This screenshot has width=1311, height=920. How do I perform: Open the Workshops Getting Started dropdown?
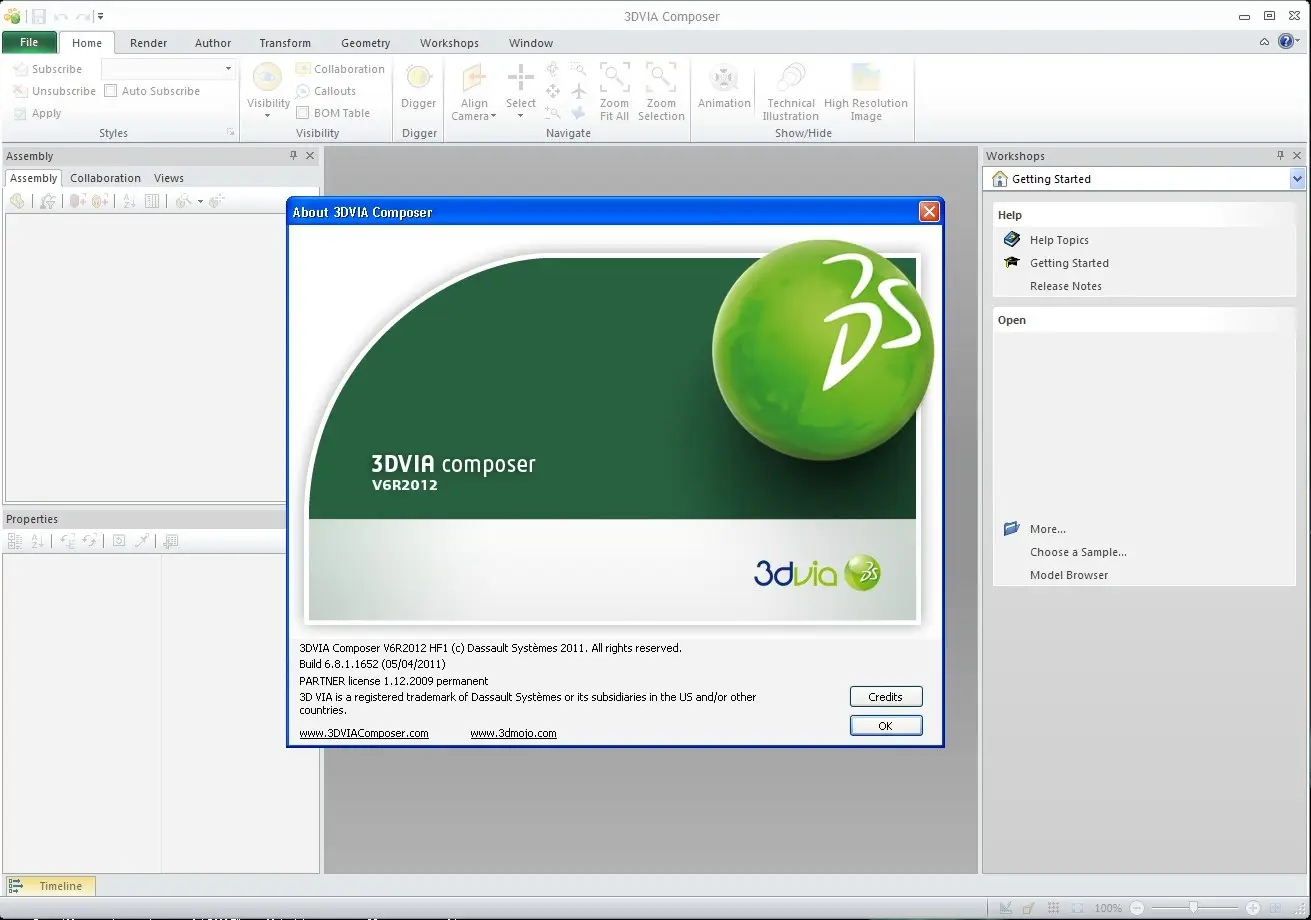click(x=1297, y=179)
